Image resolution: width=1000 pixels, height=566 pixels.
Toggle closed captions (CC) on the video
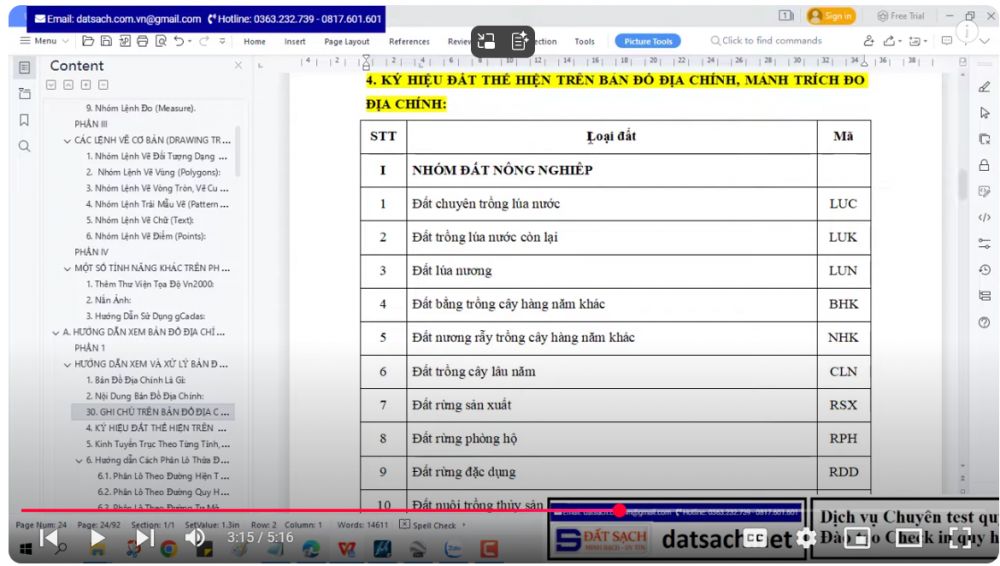coord(756,538)
